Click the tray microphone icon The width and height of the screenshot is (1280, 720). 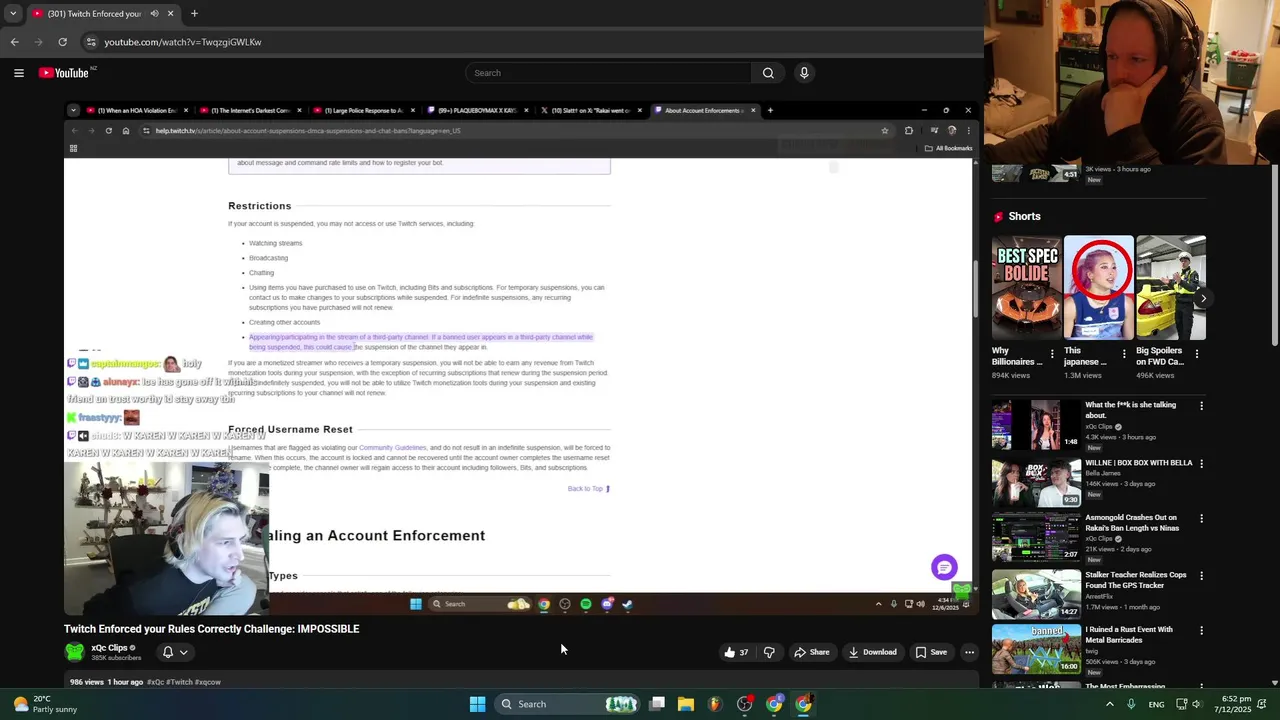tap(1131, 704)
